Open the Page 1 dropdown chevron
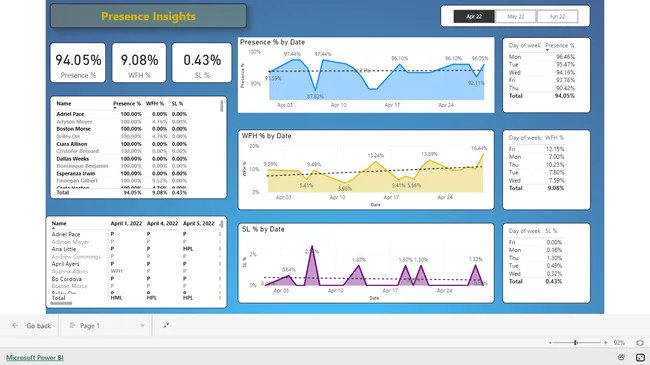 pos(142,326)
